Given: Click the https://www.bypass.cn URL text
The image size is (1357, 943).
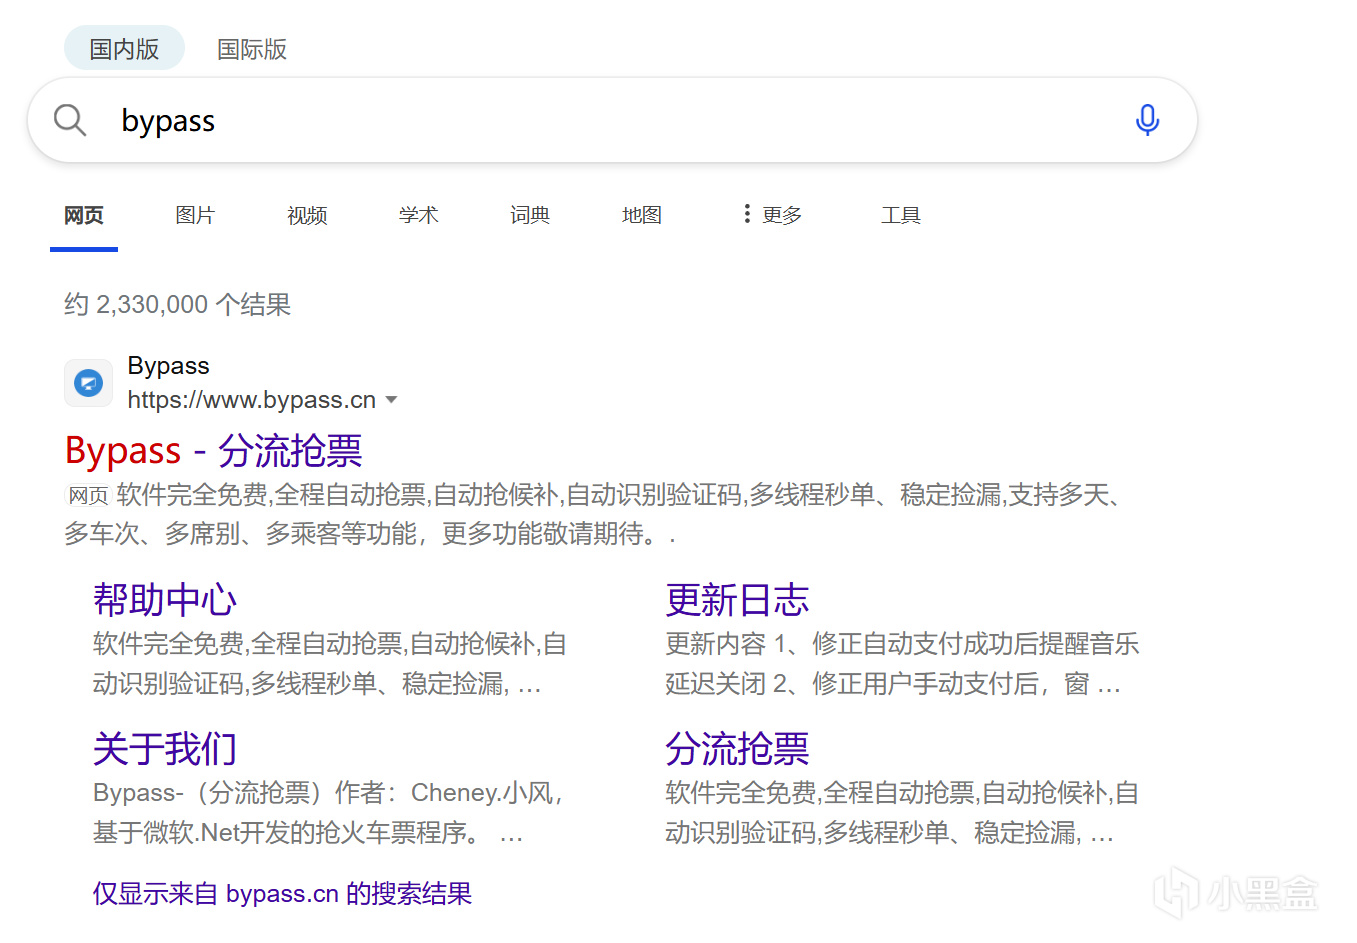Looking at the screenshot, I should coord(252,400).
